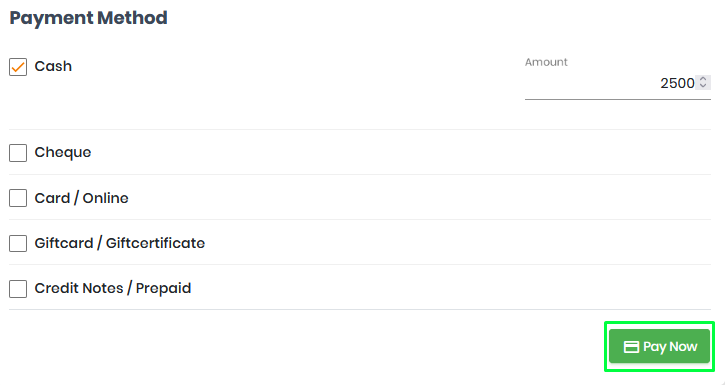Click the Giftcard / Giftcertificate label

(120, 243)
